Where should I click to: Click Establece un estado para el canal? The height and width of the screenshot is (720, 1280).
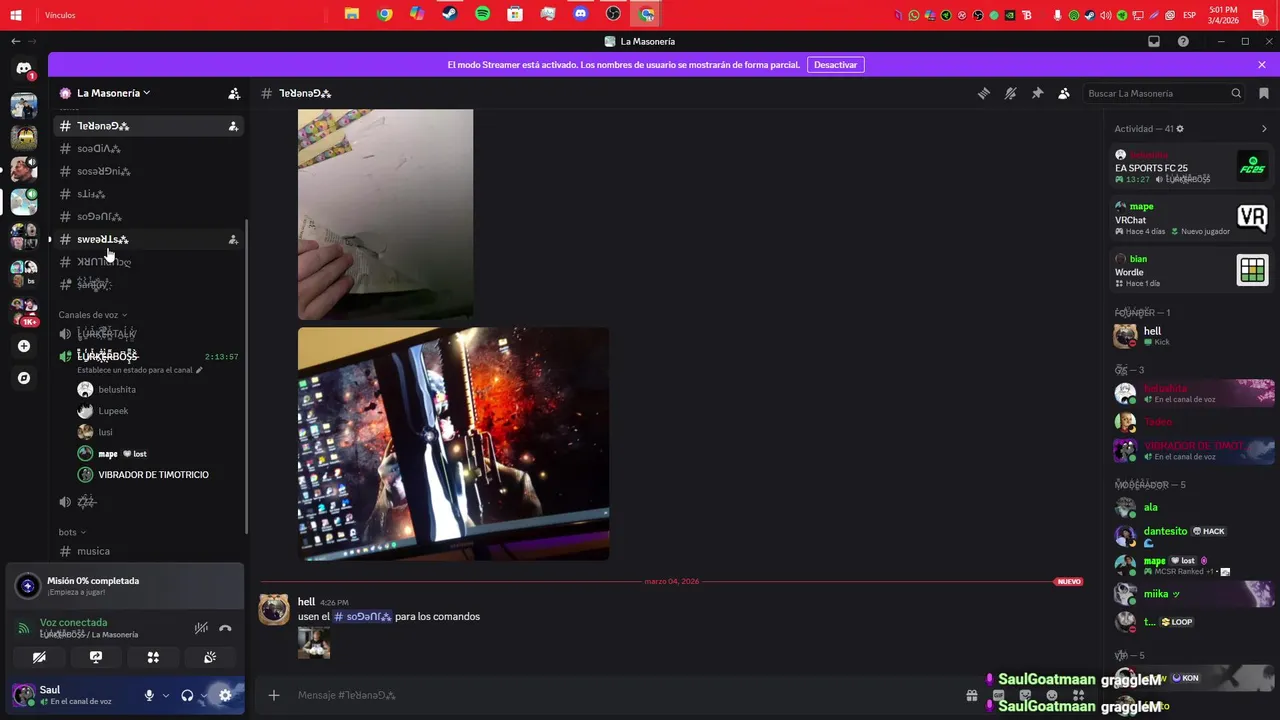click(140, 370)
